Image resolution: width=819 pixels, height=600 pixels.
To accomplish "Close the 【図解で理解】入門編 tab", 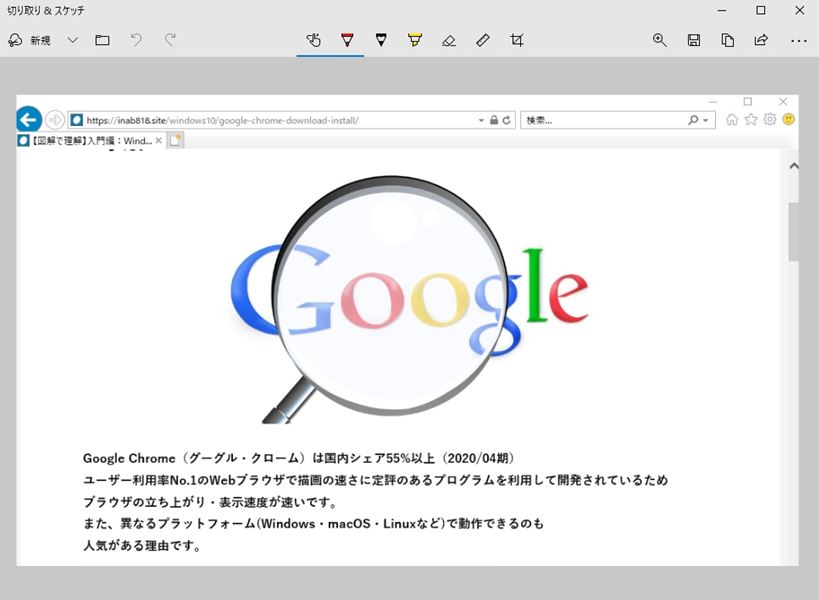I will click(x=159, y=140).
